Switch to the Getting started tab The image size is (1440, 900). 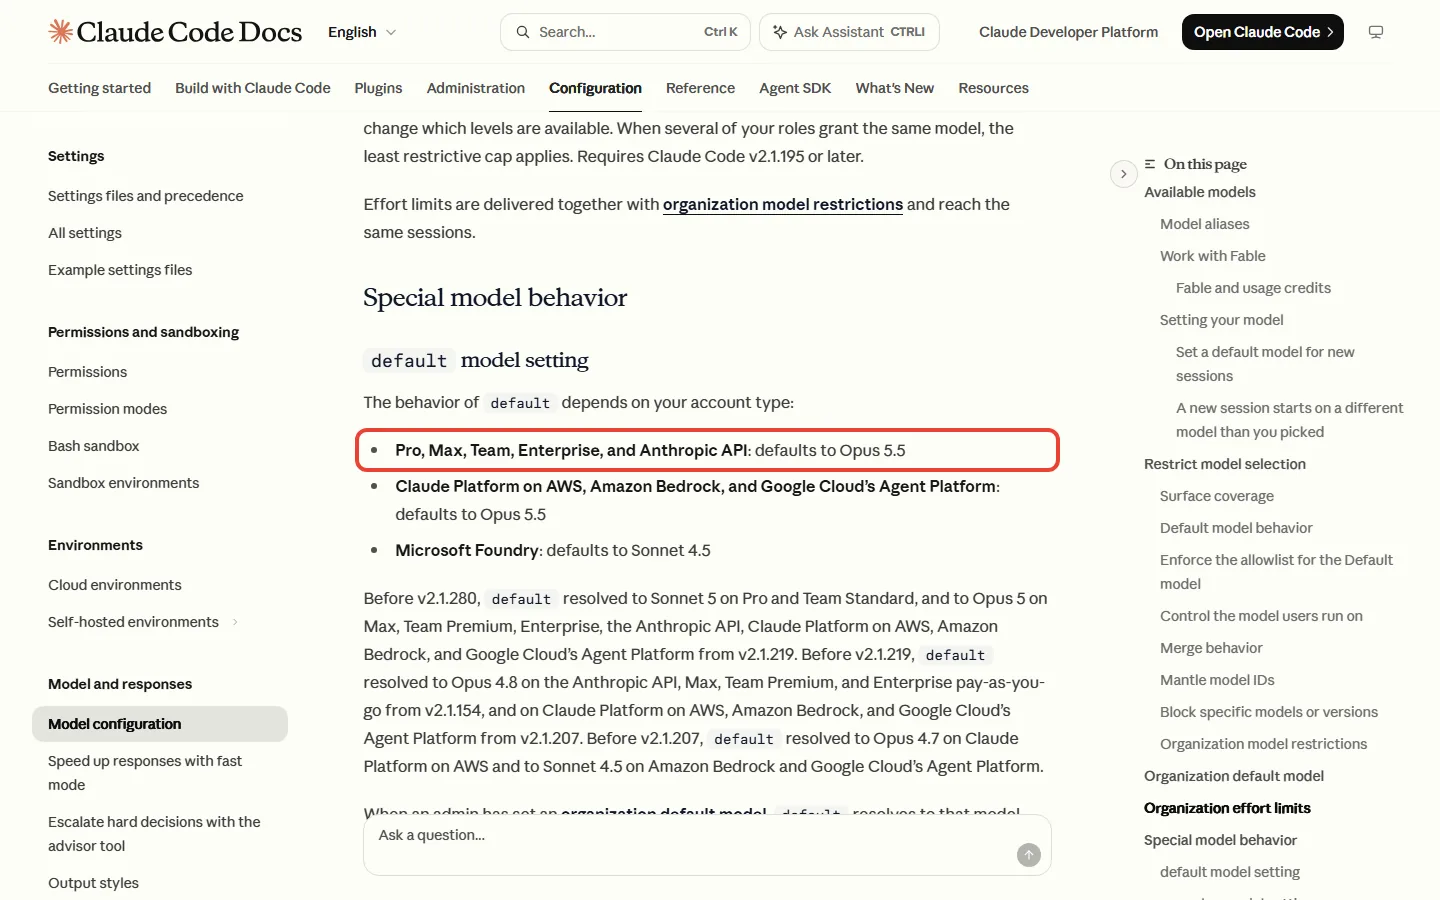coord(99,88)
